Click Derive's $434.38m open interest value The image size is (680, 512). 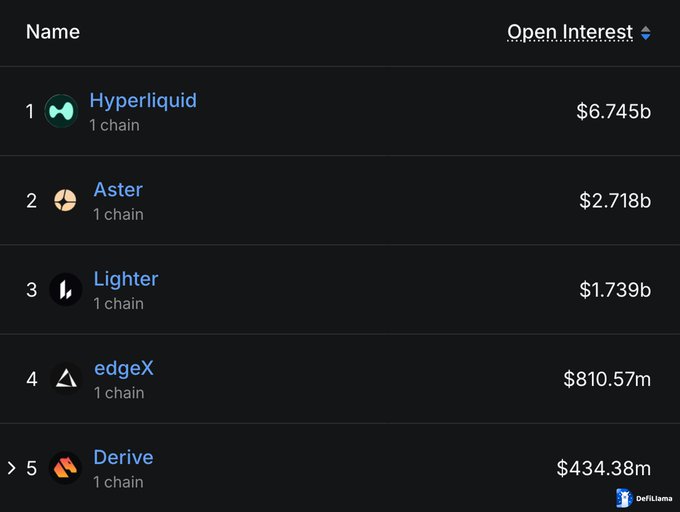tap(604, 468)
